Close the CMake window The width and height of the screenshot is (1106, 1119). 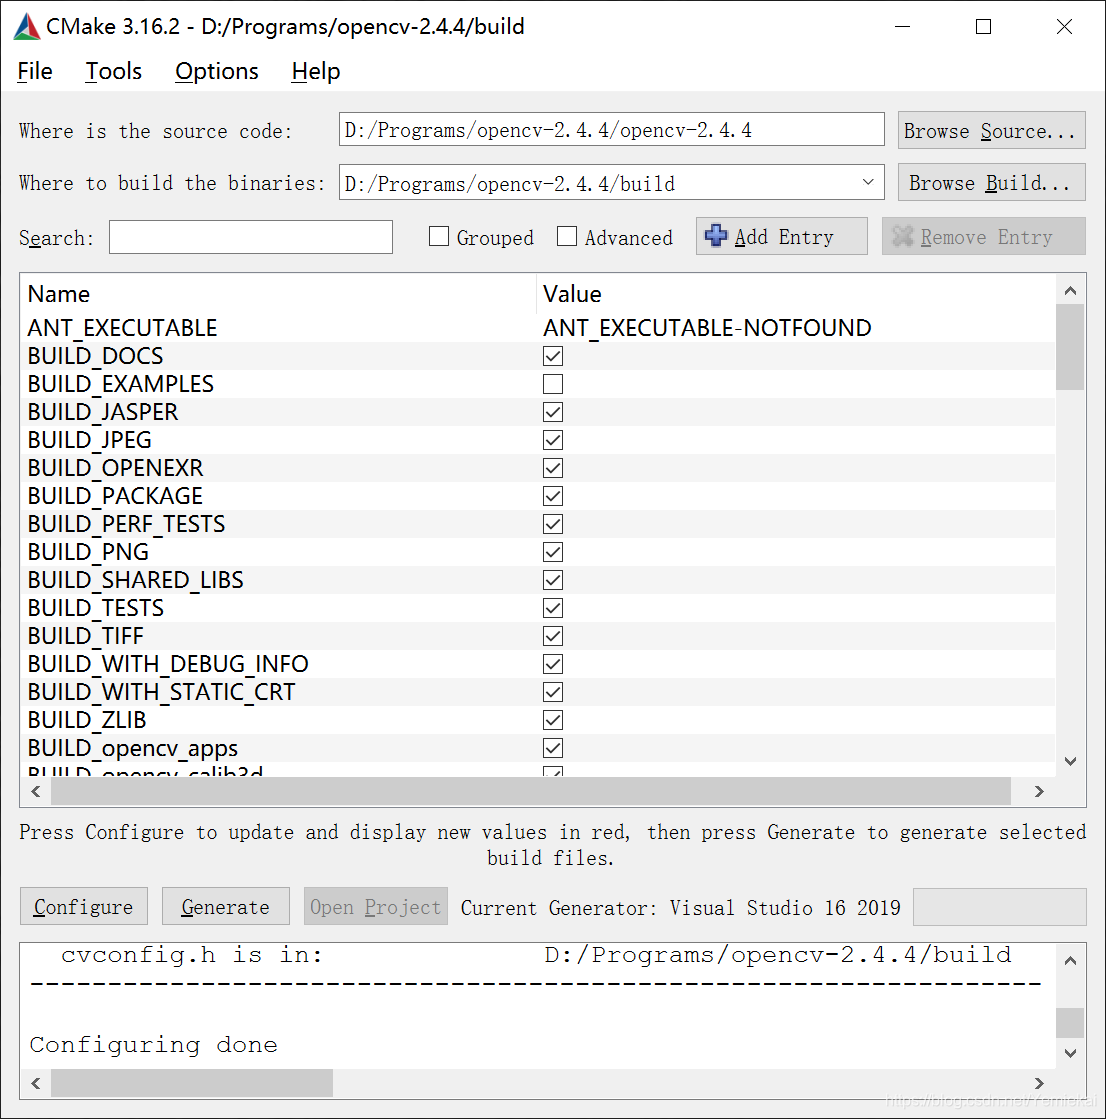pyautogui.click(x=1064, y=26)
